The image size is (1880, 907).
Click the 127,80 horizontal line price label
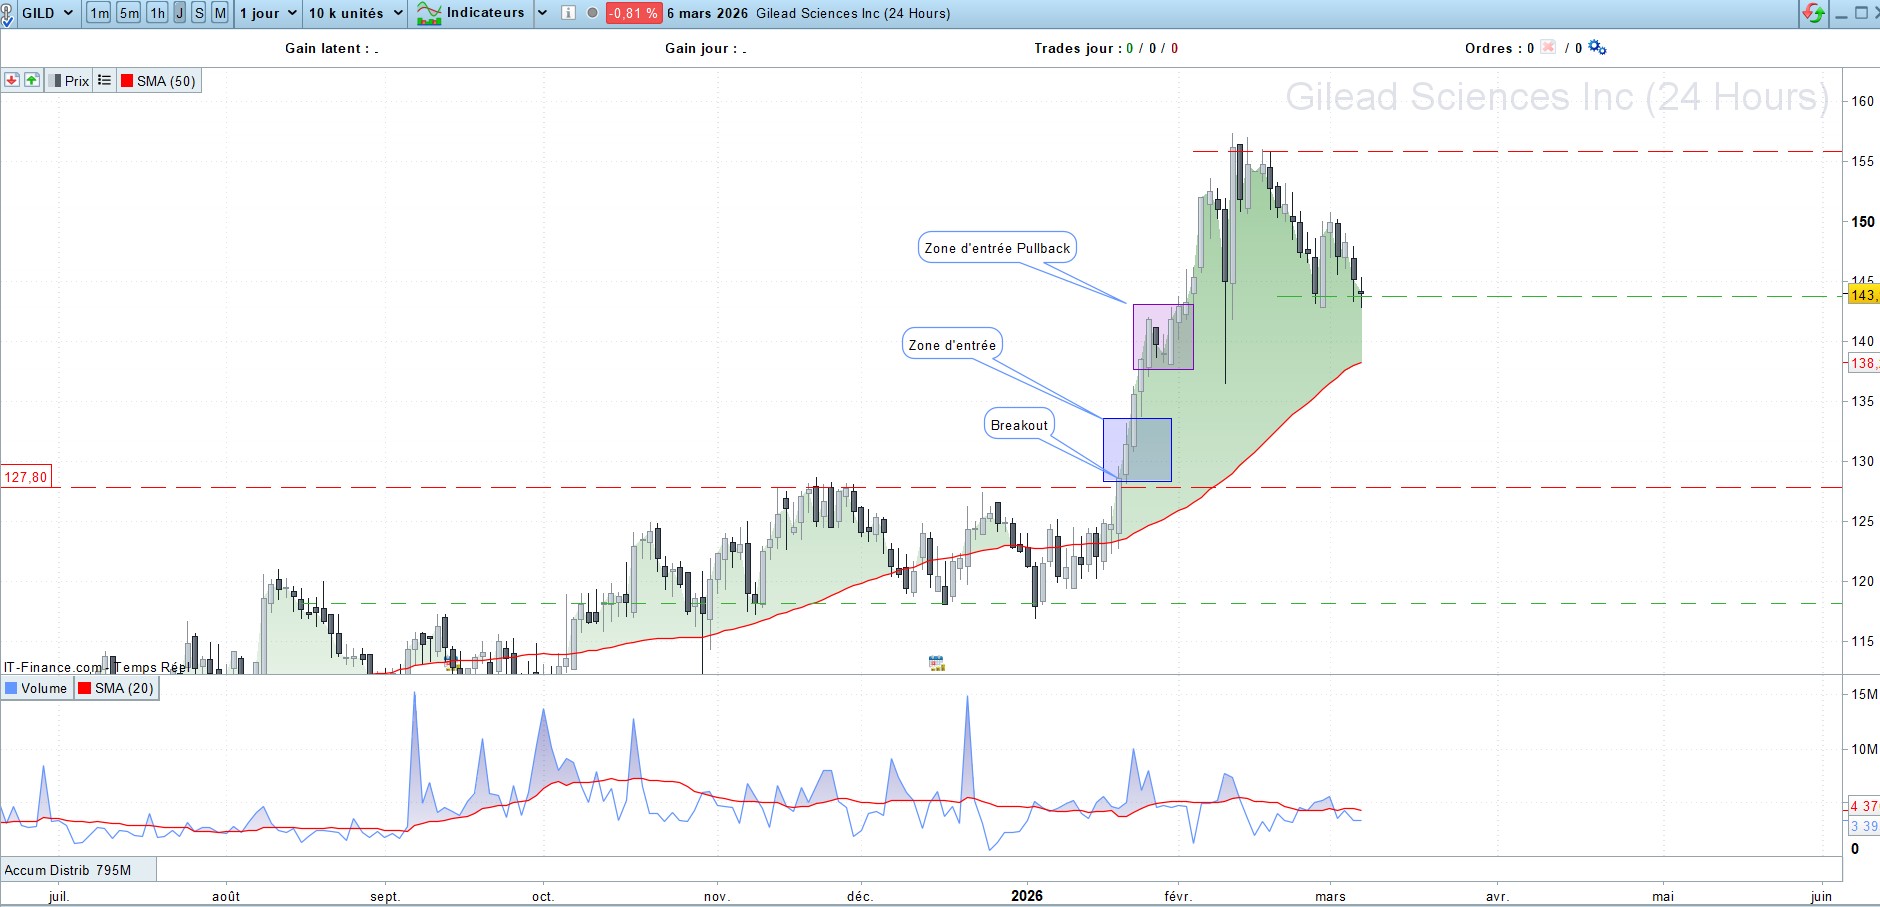tap(26, 477)
